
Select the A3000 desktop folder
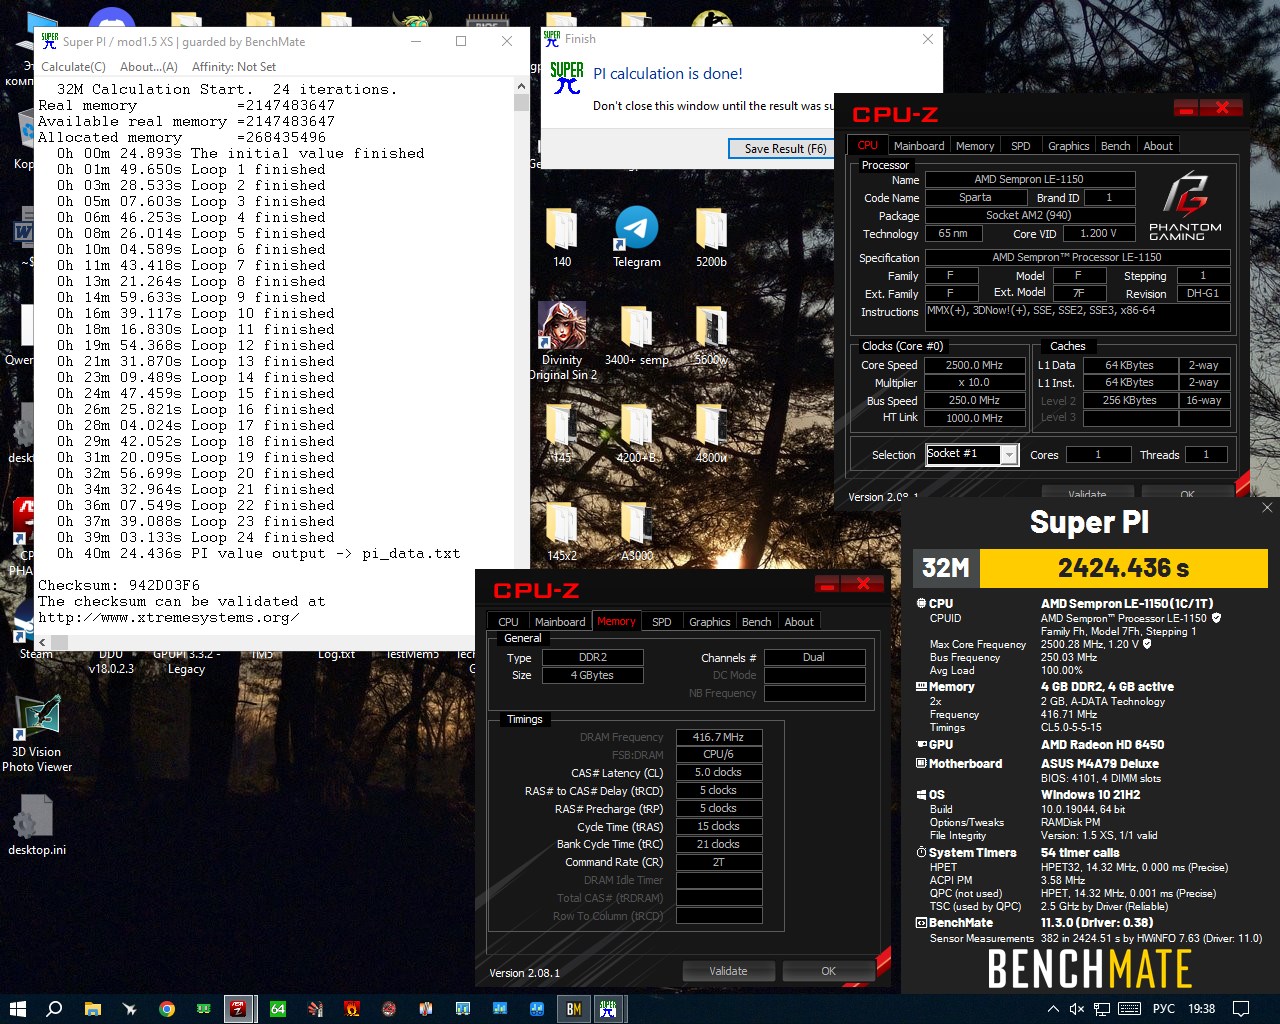(x=637, y=531)
